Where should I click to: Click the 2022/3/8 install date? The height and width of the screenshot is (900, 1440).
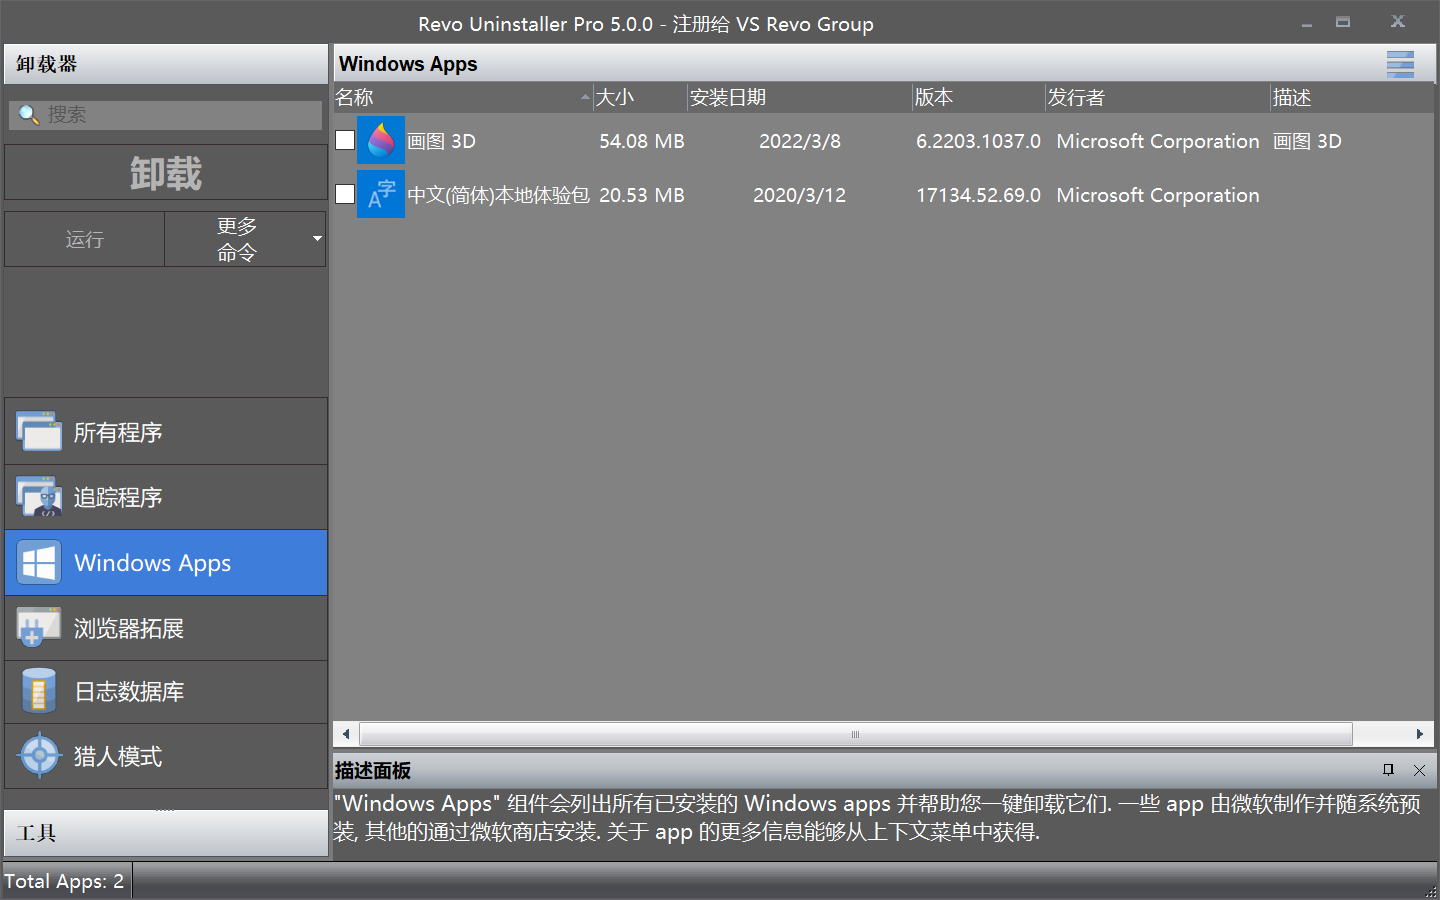coord(800,141)
